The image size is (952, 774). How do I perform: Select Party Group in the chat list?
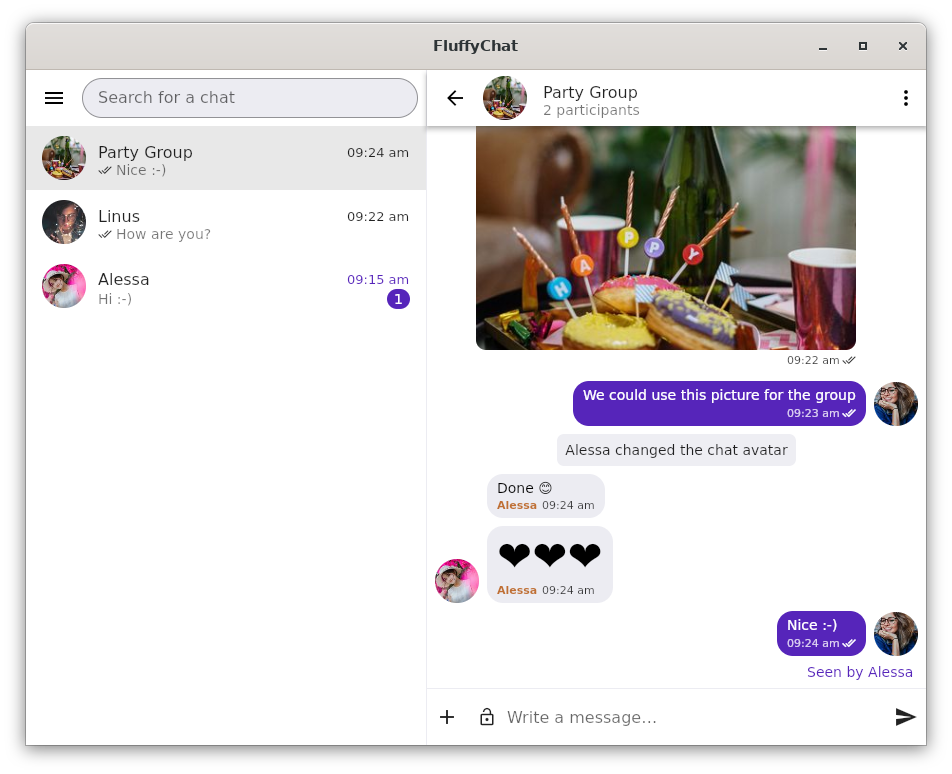(x=226, y=158)
